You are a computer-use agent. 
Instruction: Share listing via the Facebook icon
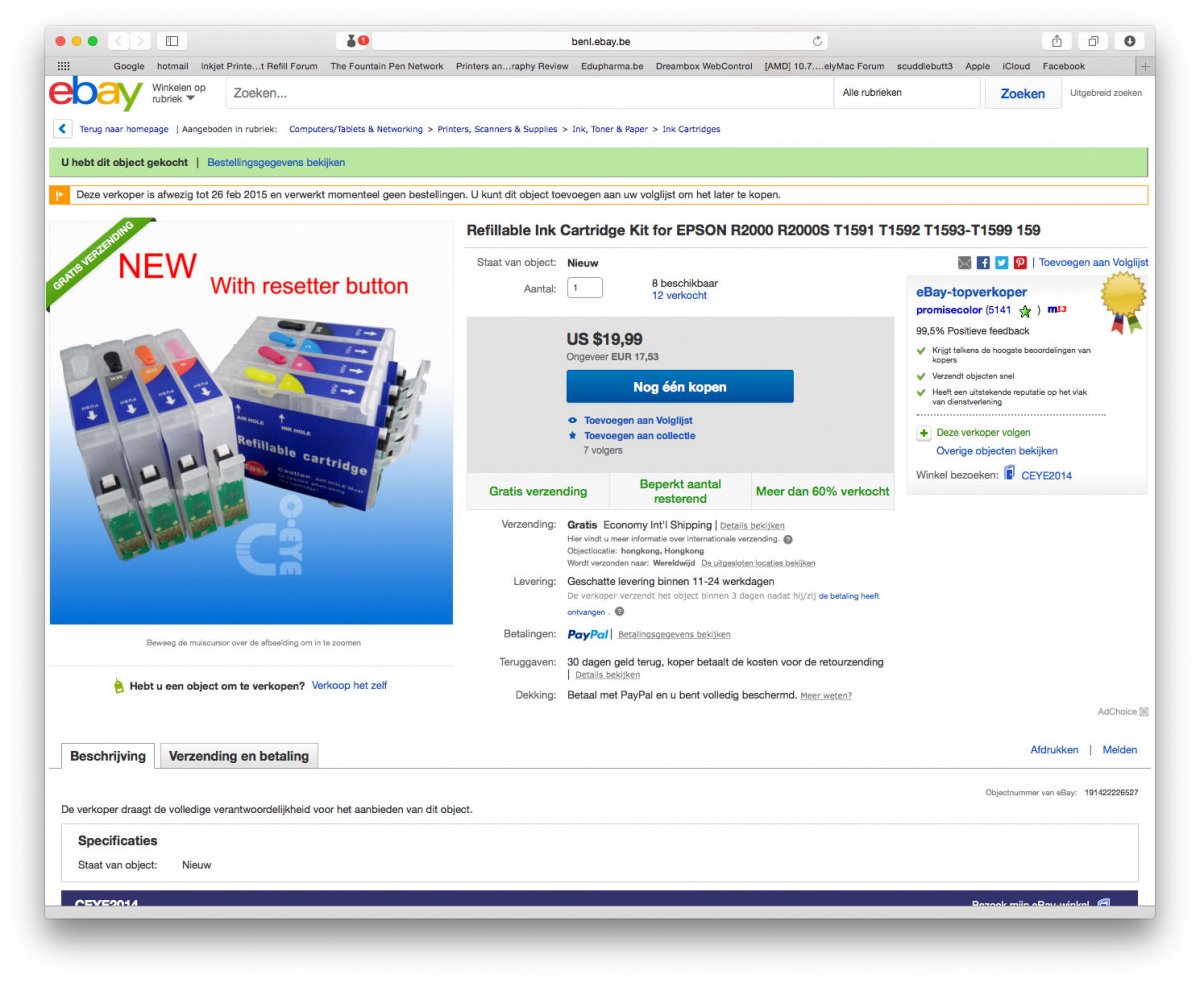tap(983, 262)
